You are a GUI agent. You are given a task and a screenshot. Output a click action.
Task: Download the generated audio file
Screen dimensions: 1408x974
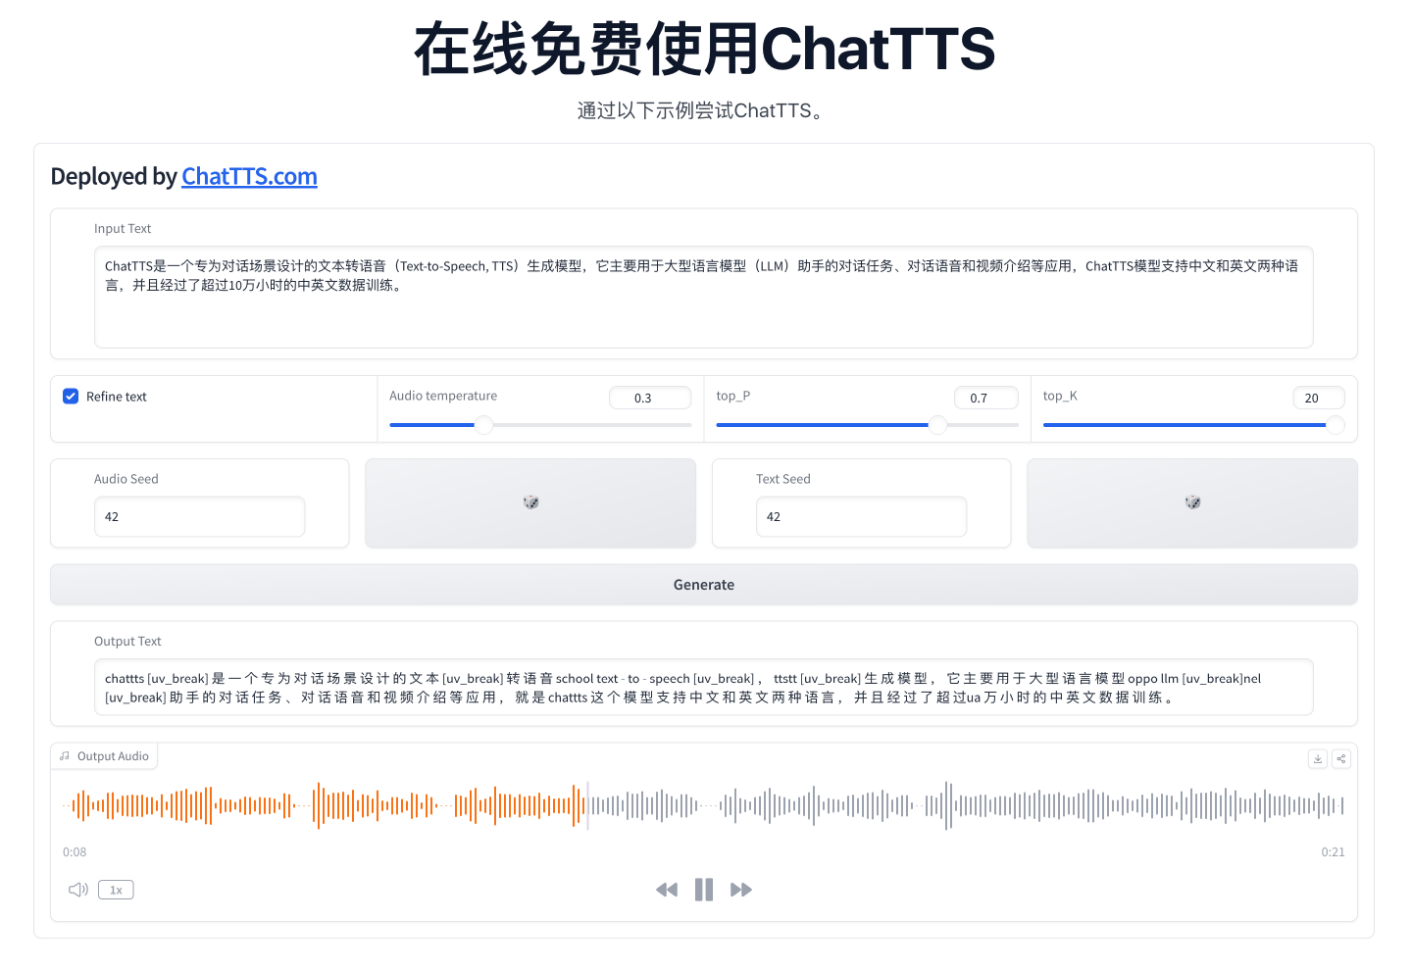1317,759
